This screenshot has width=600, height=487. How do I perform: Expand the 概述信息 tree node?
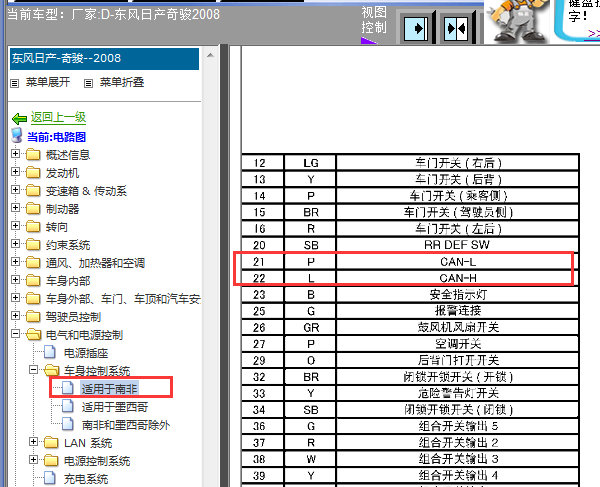click(x=15, y=153)
